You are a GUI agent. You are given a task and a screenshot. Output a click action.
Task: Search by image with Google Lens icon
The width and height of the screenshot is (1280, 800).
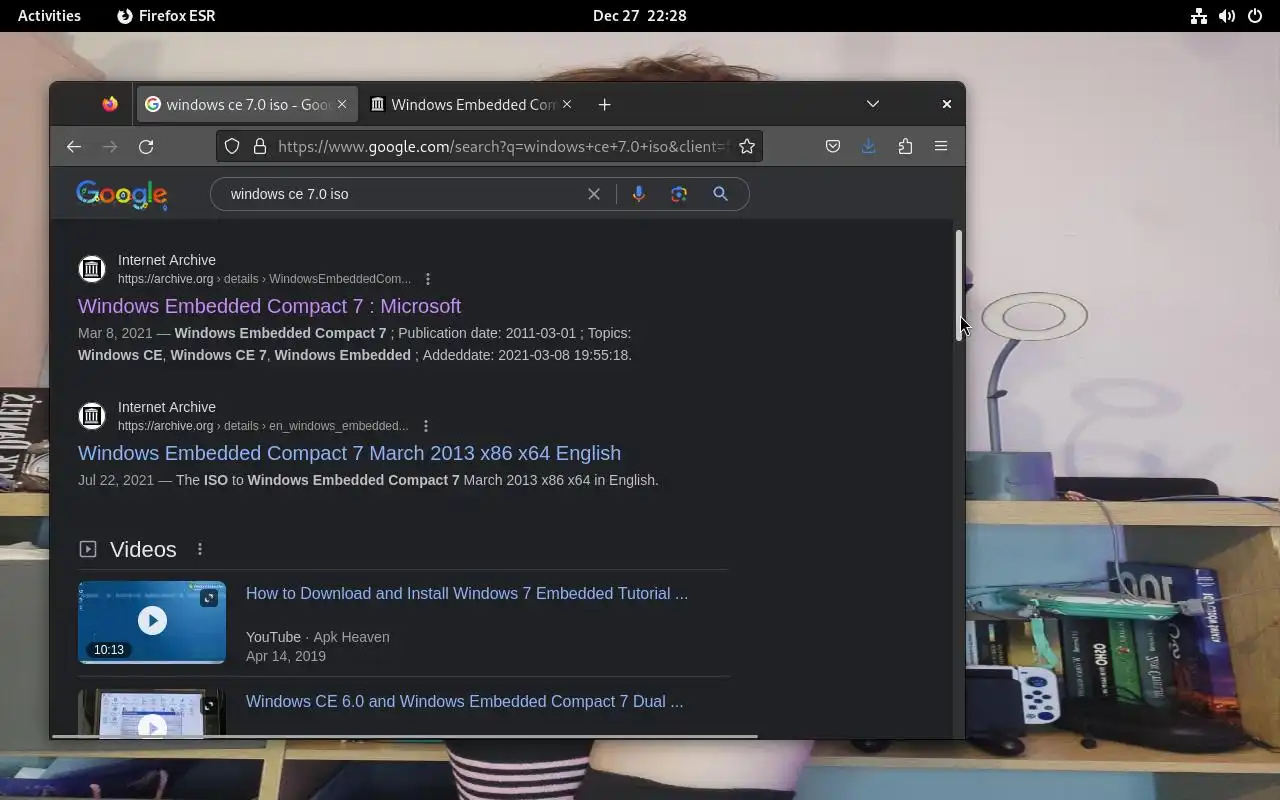coord(679,194)
